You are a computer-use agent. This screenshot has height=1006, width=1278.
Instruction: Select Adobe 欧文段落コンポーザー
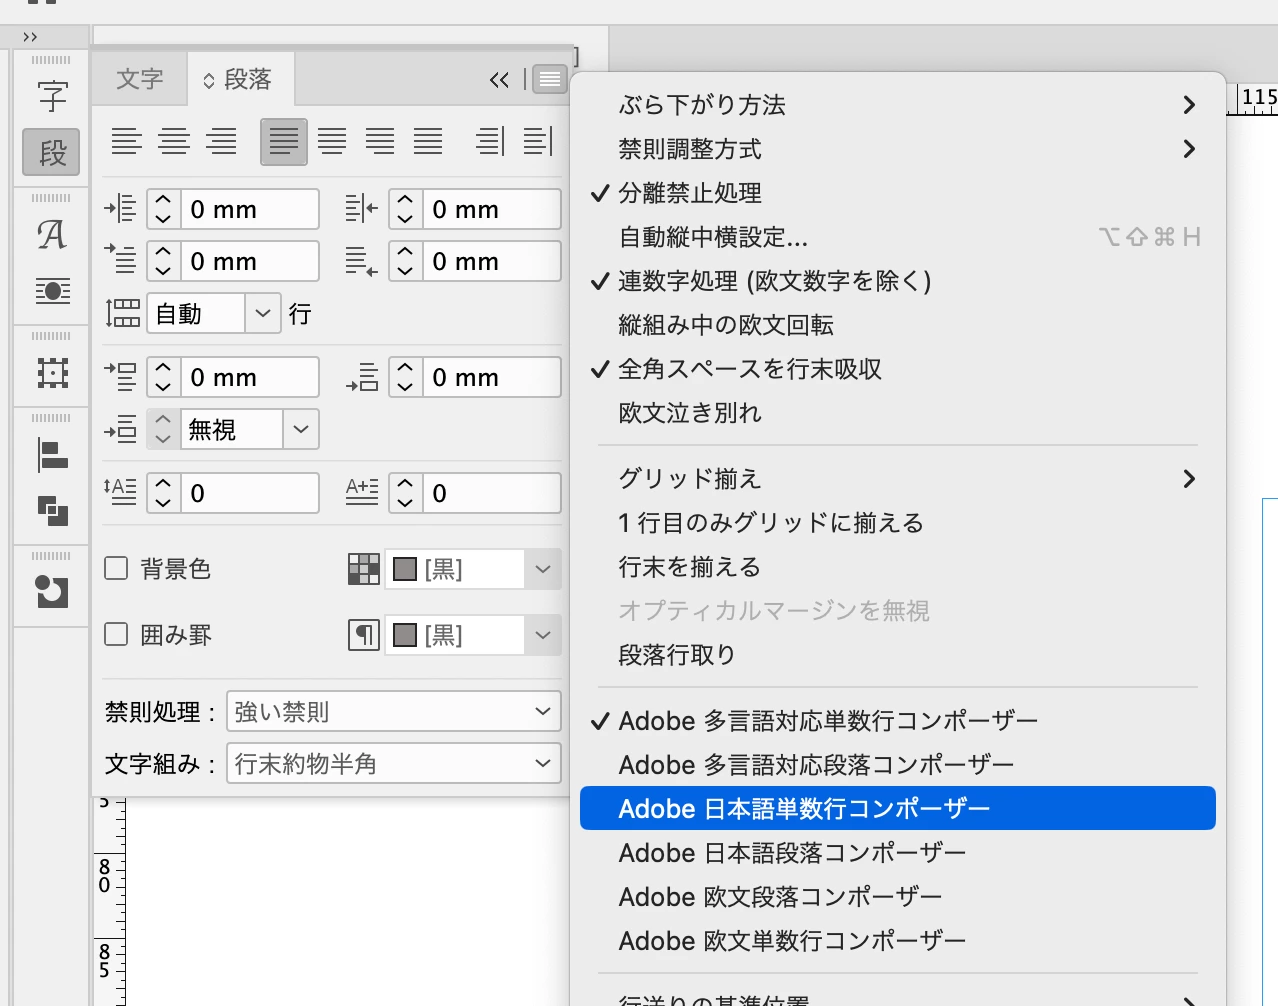(898, 897)
